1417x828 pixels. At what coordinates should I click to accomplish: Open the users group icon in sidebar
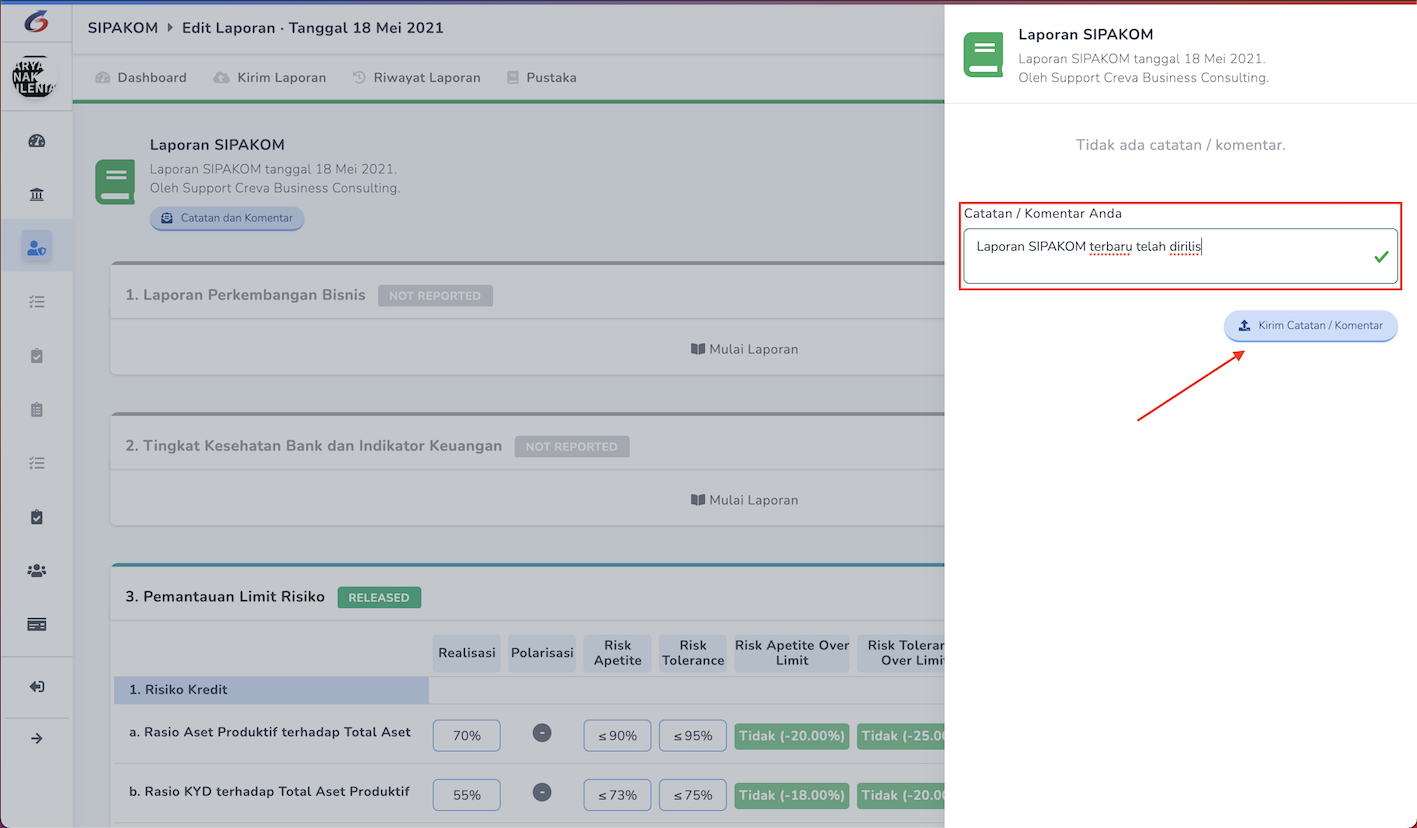tap(37, 571)
